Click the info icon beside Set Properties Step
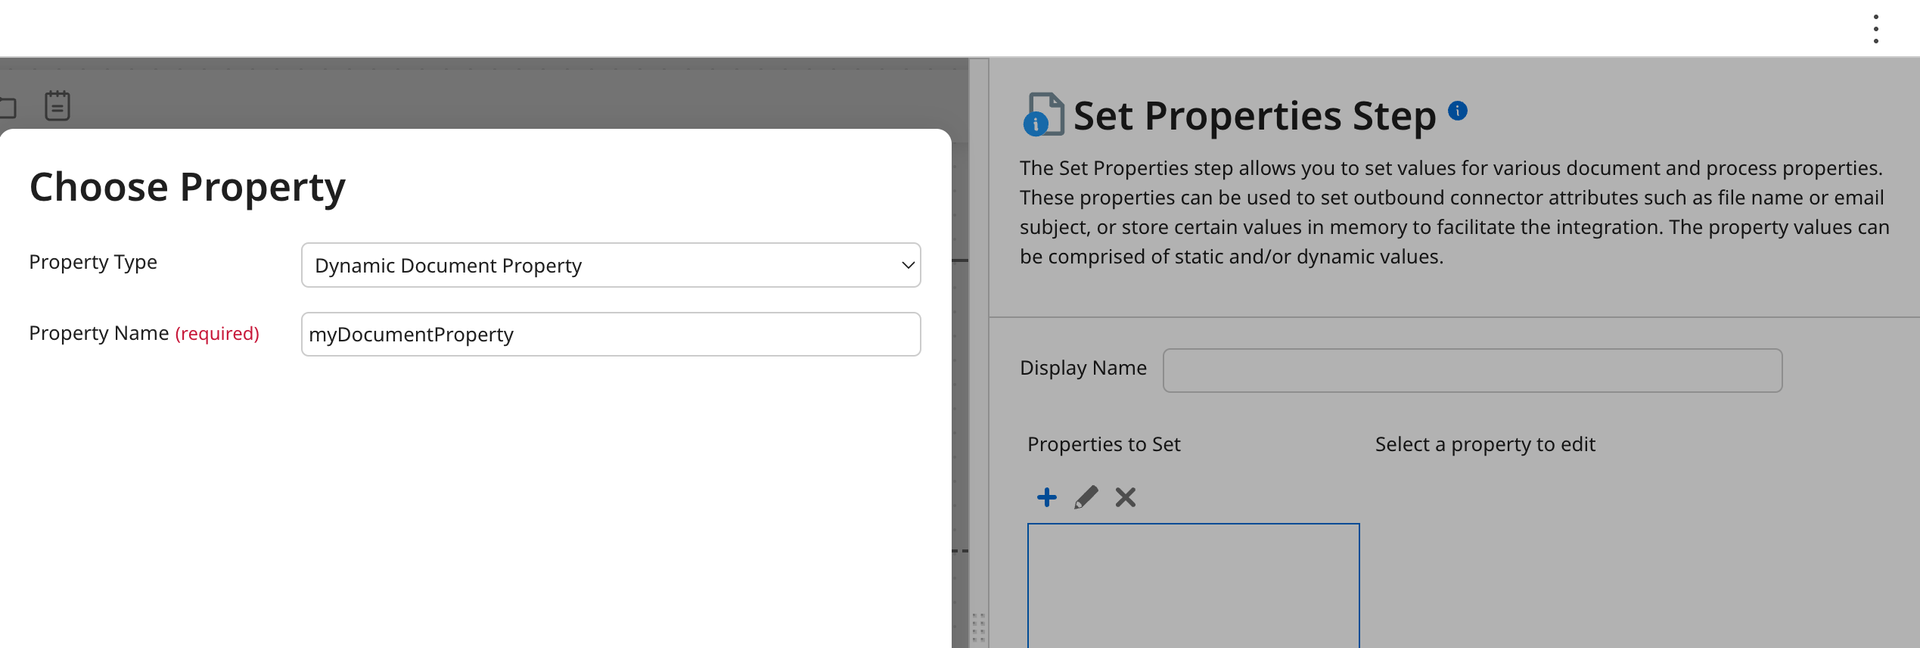Image resolution: width=1920 pixels, height=648 pixels. pyautogui.click(x=1458, y=111)
